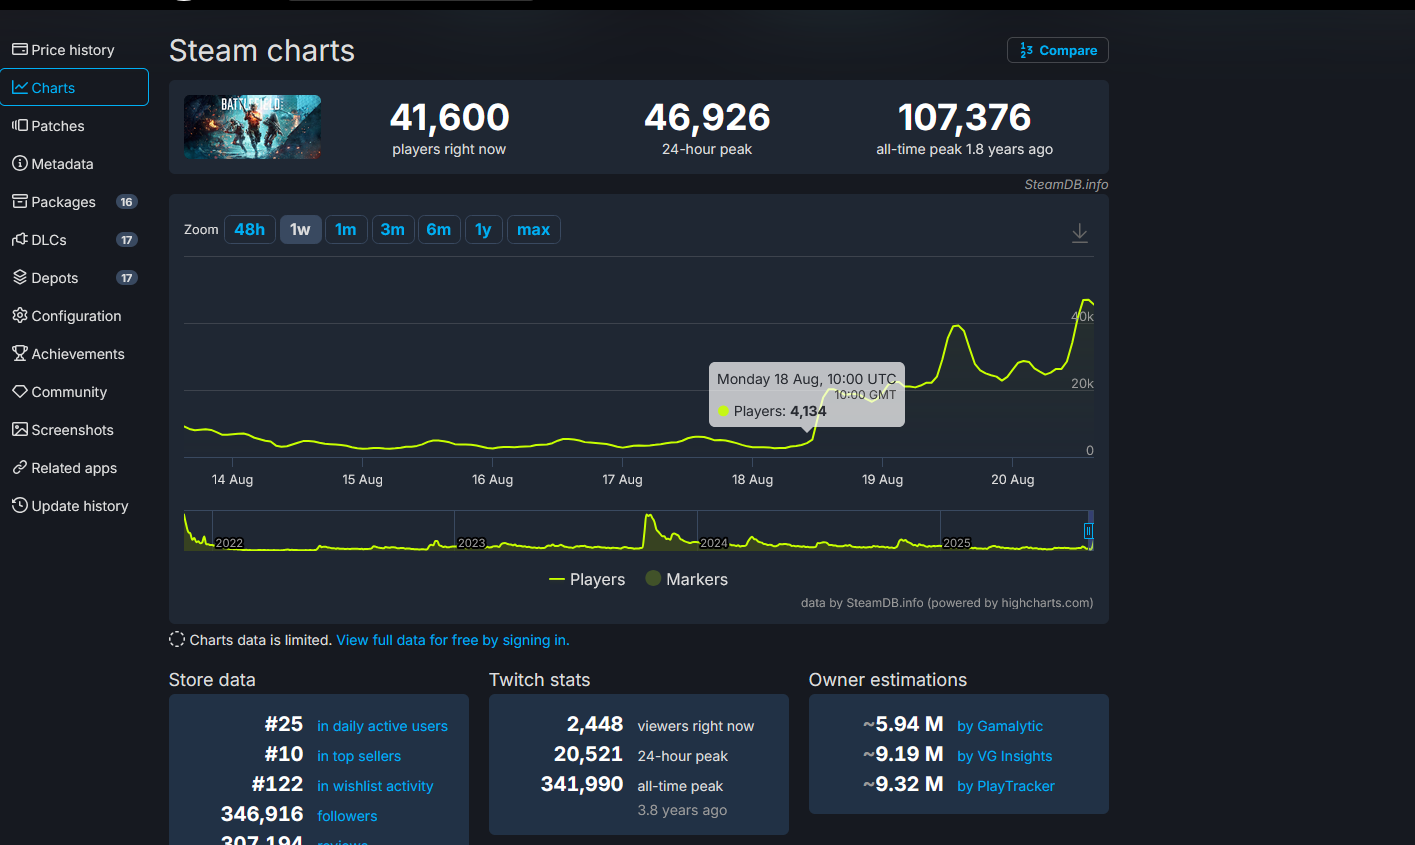Click the "41,600" players right now value
The width and height of the screenshot is (1415, 845).
click(449, 117)
